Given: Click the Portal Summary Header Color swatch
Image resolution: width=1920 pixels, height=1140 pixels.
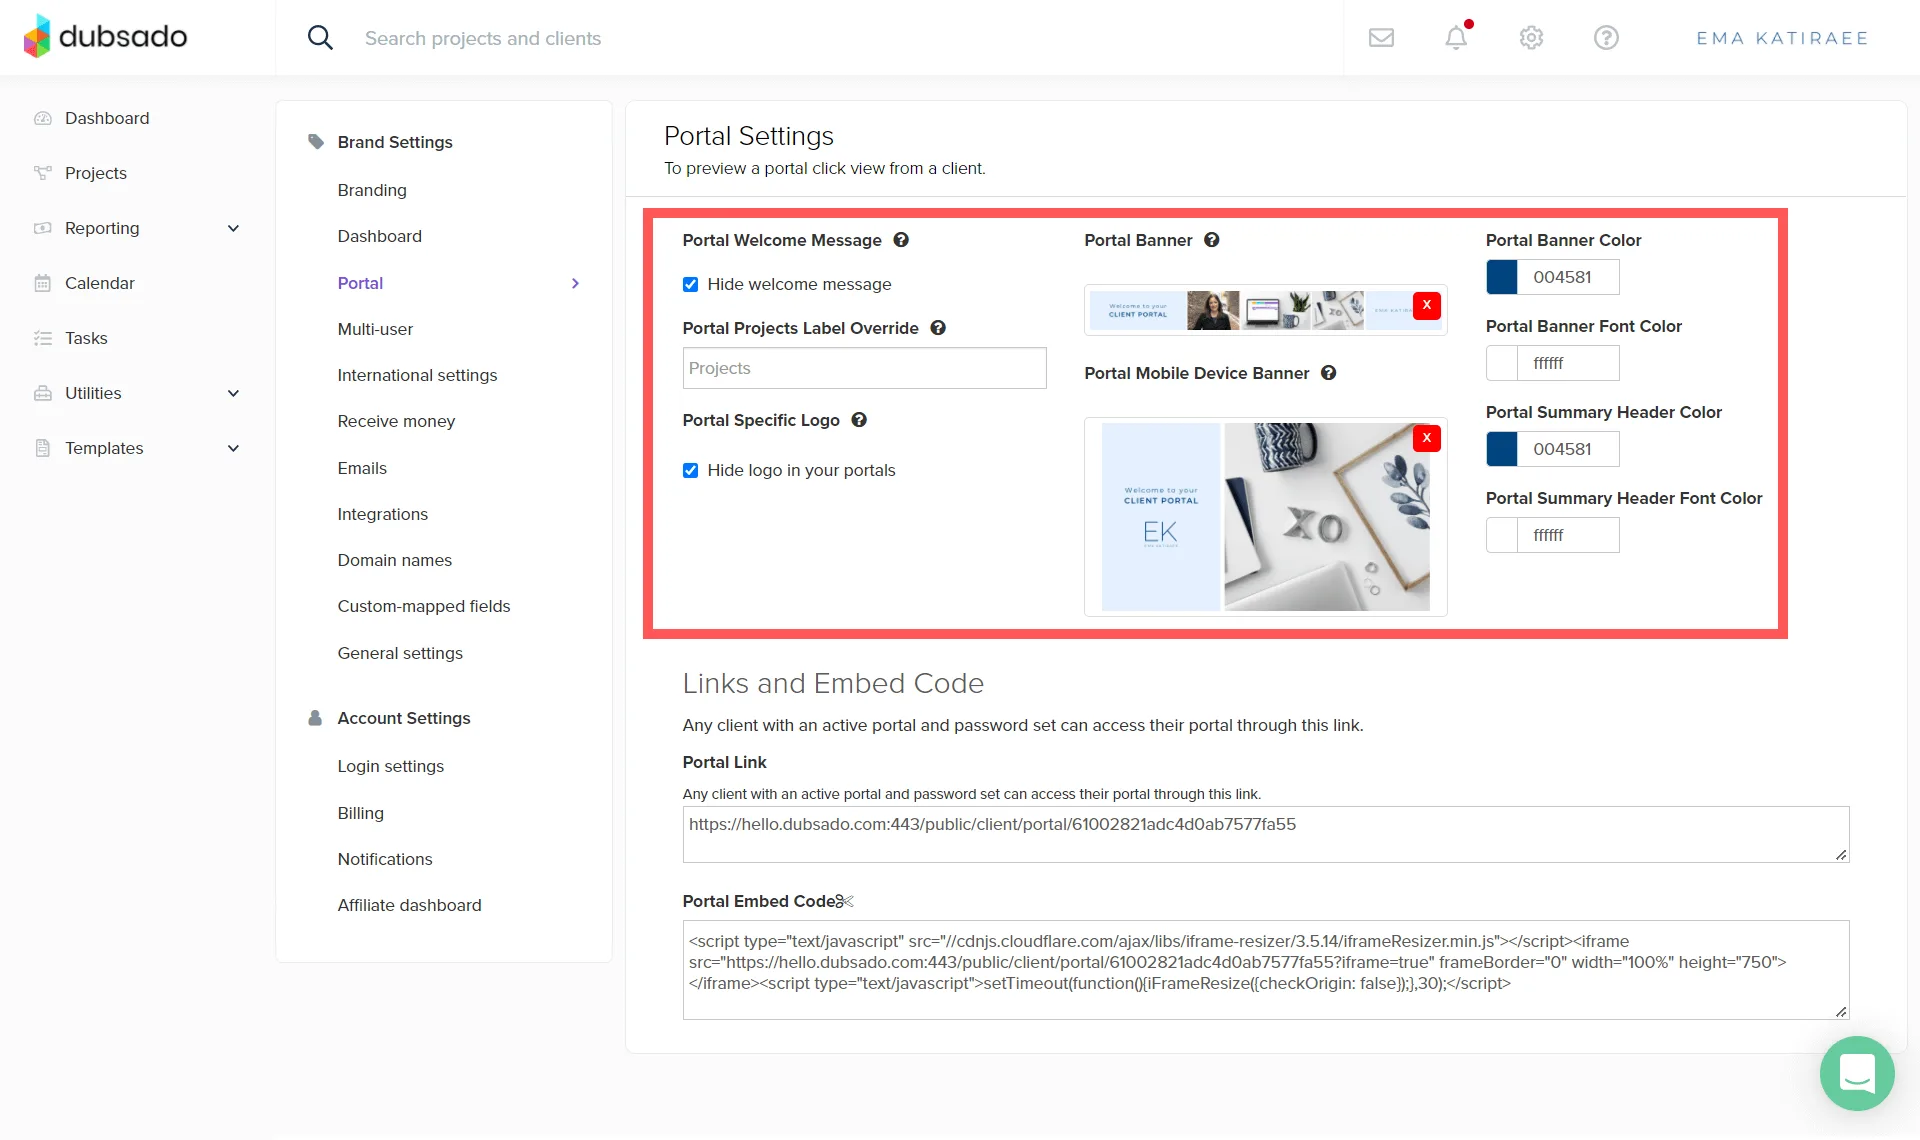Looking at the screenshot, I should click(1502, 449).
